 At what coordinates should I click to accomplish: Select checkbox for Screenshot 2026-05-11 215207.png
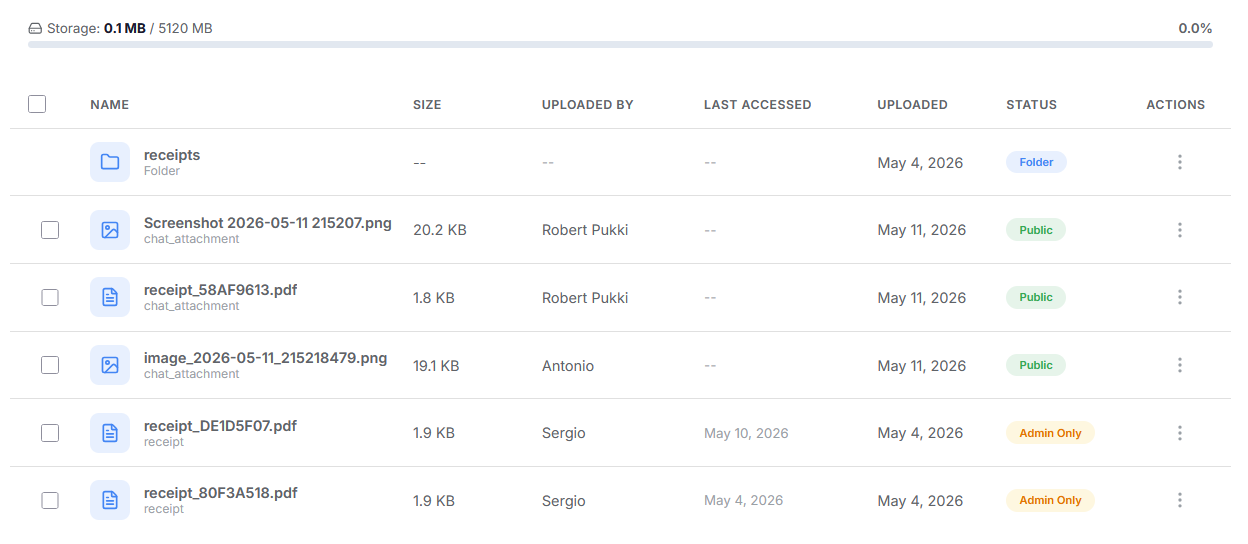pyautogui.click(x=50, y=230)
